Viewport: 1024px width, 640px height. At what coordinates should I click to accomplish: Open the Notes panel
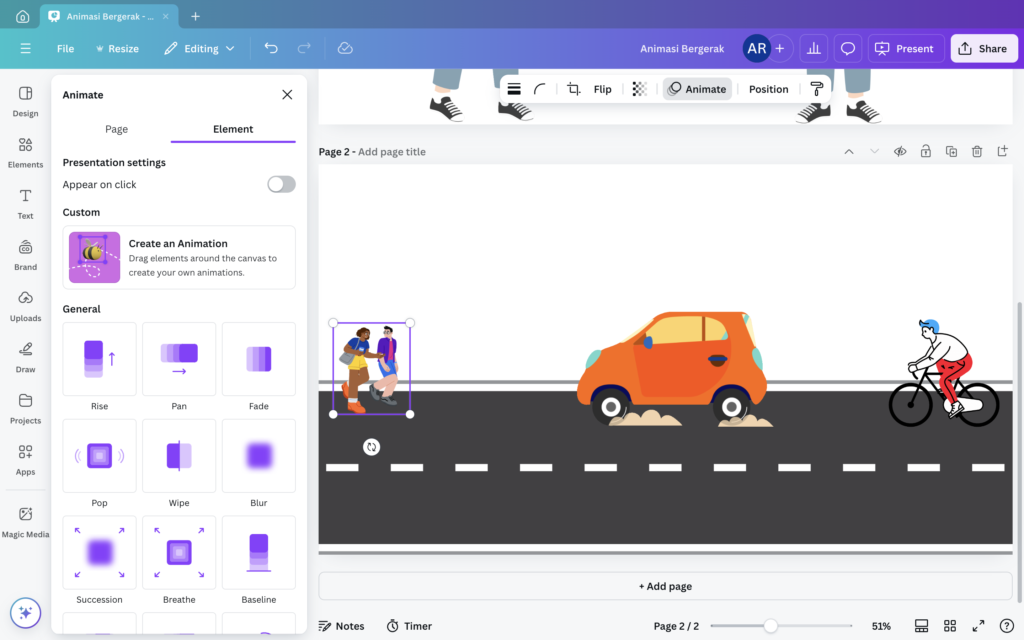pyautogui.click(x=342, y=626)
